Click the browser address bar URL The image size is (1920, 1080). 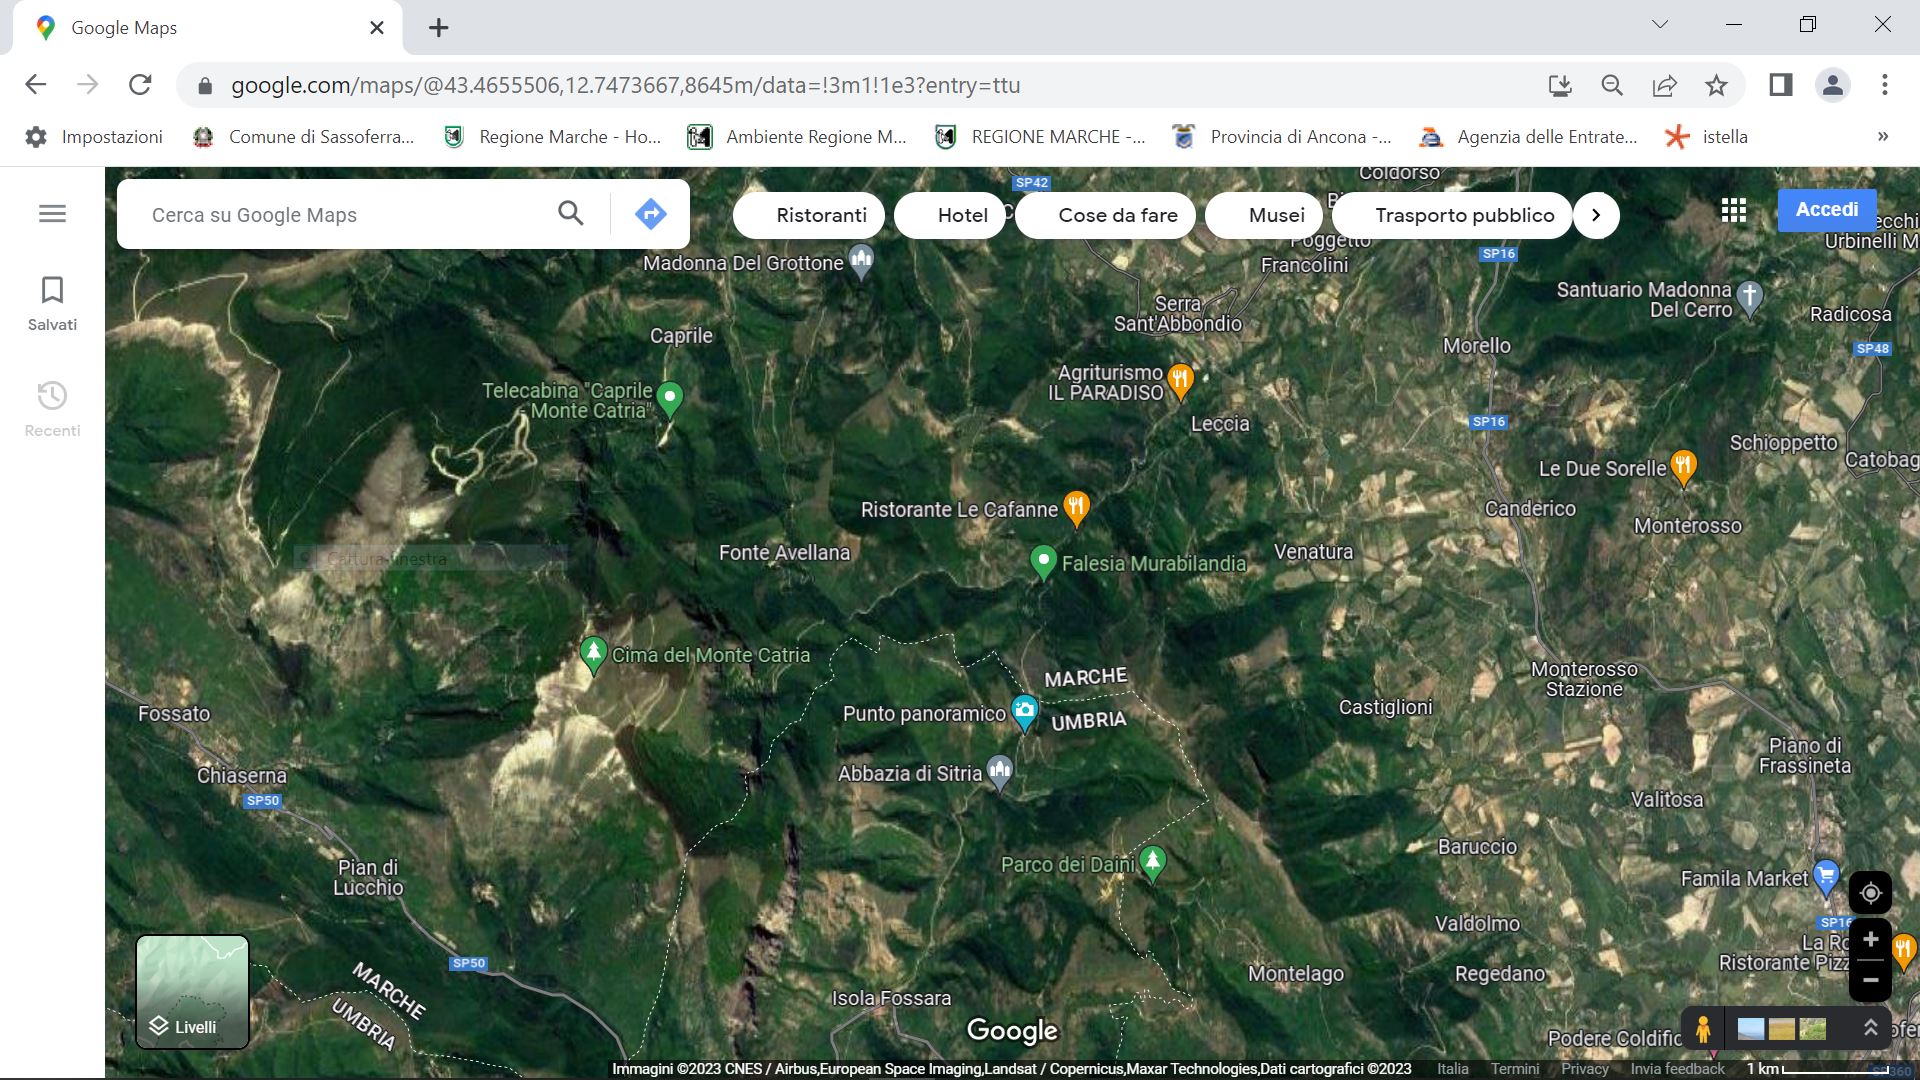(626, 85)
